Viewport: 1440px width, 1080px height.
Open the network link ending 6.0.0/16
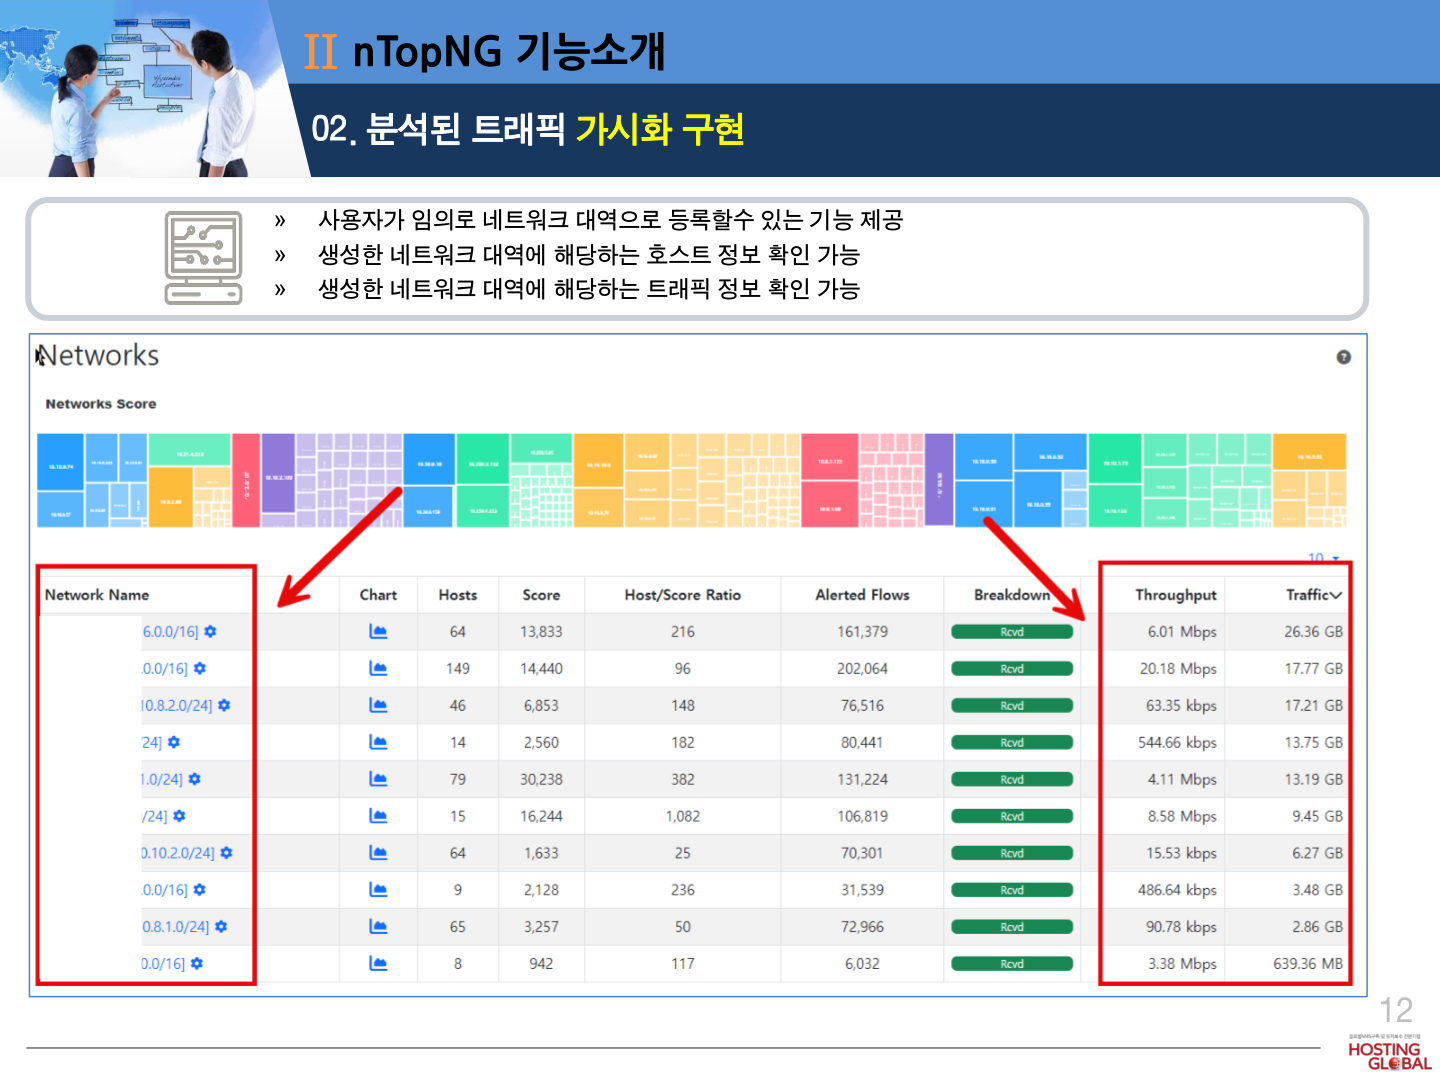click(171, 632)
